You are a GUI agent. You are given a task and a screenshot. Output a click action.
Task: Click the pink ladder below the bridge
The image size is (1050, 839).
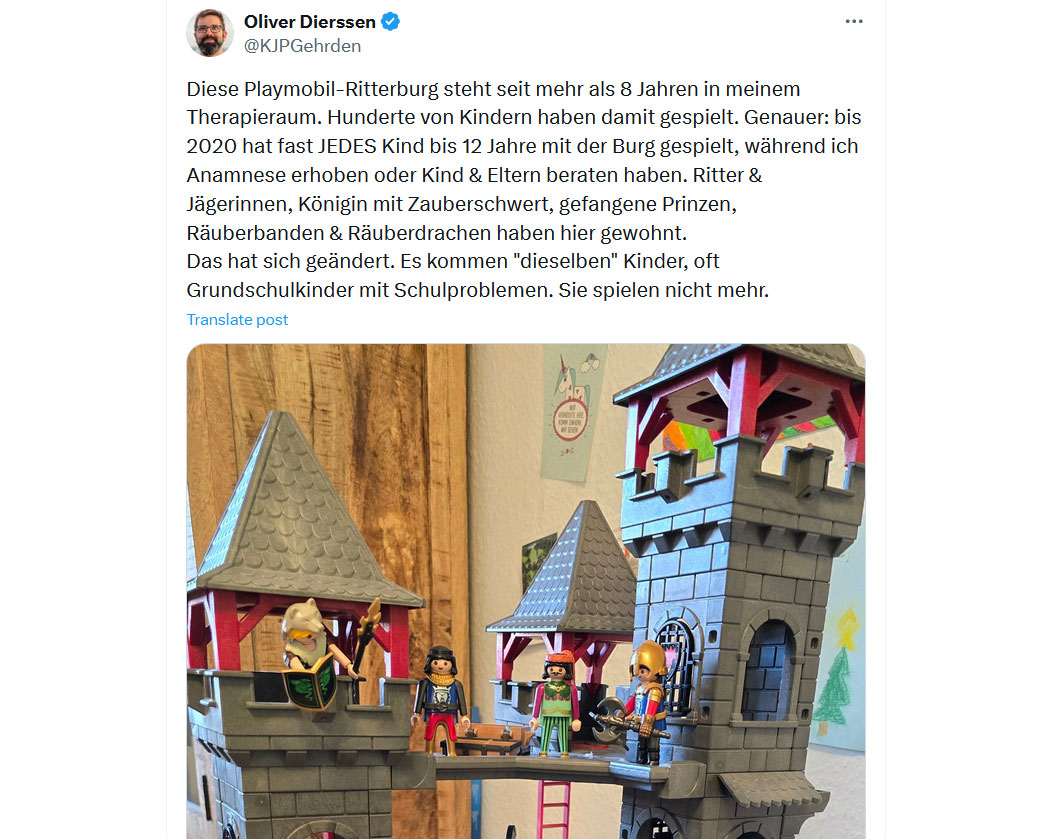(553, 809)
